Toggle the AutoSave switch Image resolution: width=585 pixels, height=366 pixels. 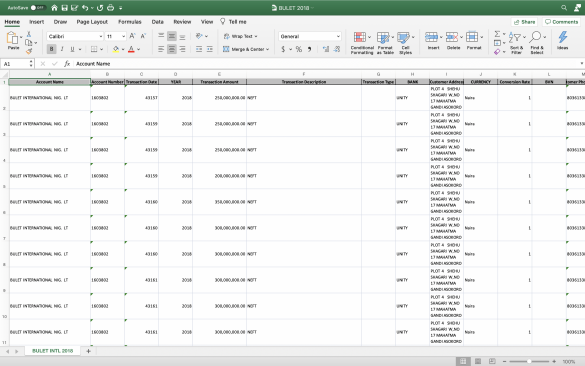pos(37,7)
